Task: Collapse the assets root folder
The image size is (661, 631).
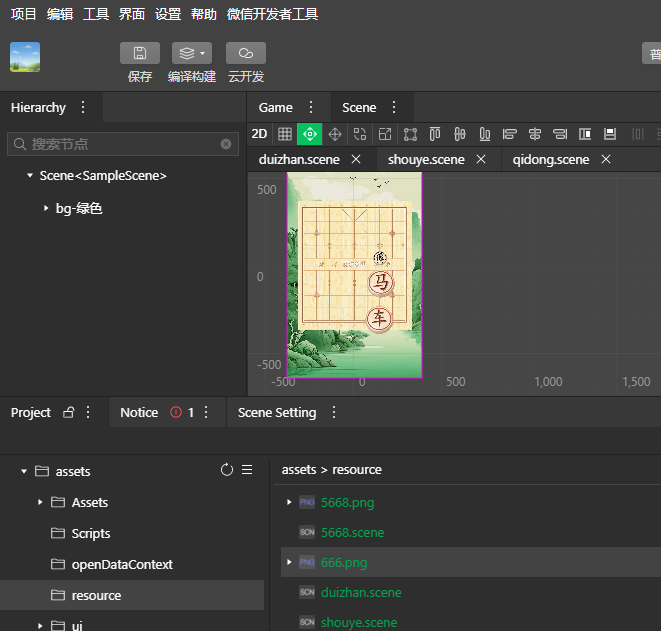Action: point(24,471)
